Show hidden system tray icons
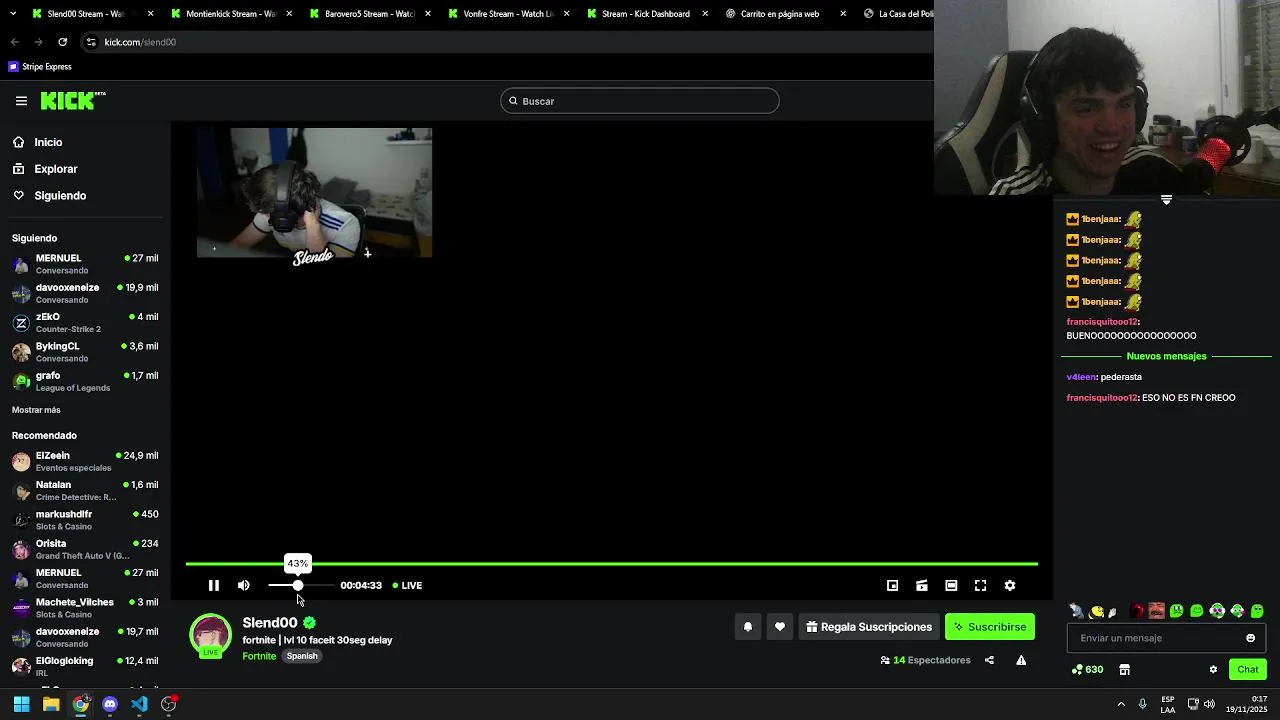The height and width of the screenshot is (720, 1280). click(1121, 704)
